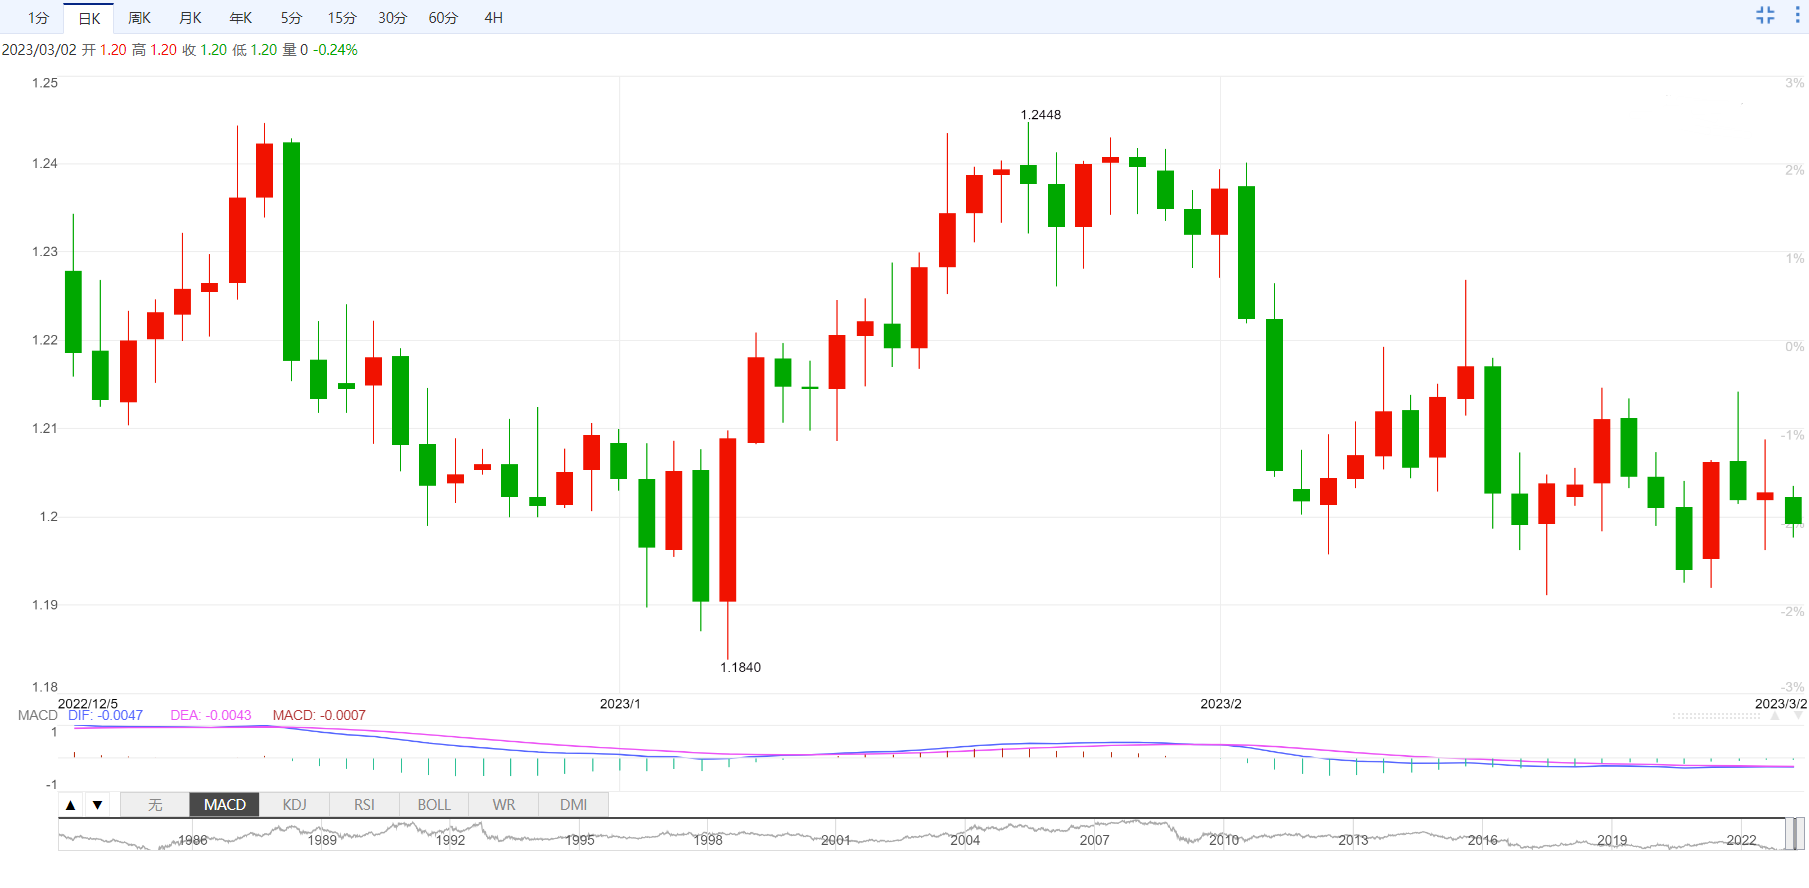Viewport: 1809px width, 888px height.
Task: Select the 月K monthly chart tab
Action: pyautogui.click(x=190, y=18)
